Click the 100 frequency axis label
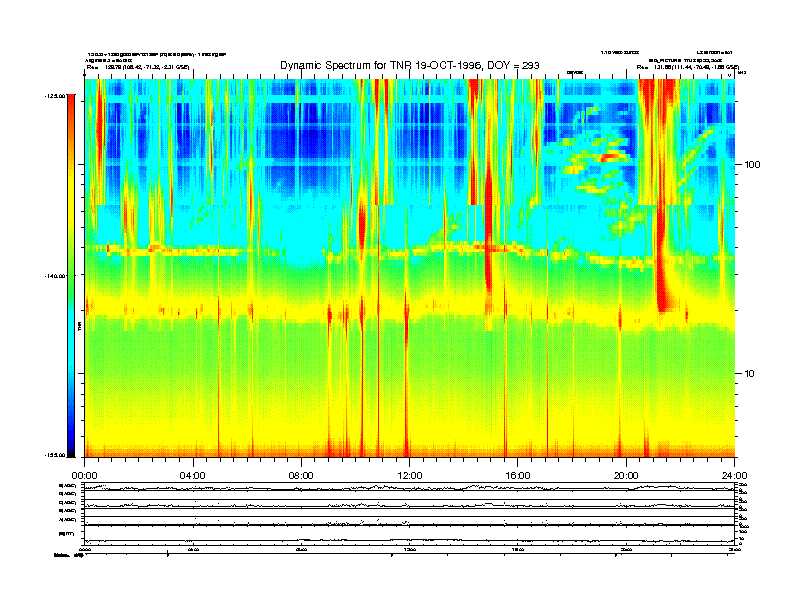 point(752,165)
